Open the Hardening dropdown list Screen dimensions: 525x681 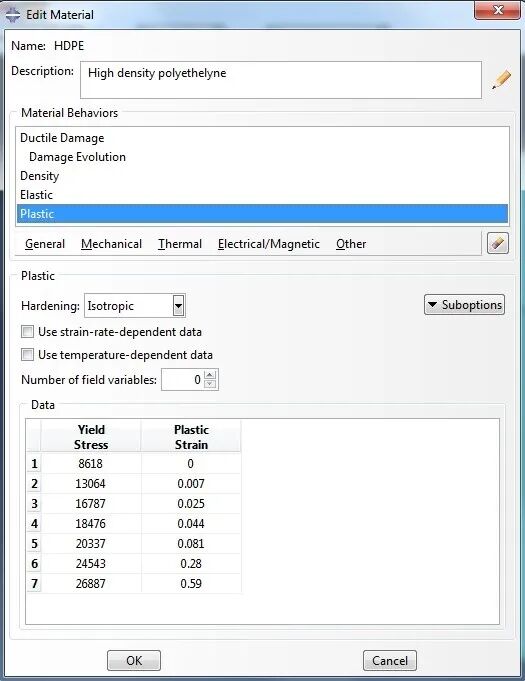[178, 306]
